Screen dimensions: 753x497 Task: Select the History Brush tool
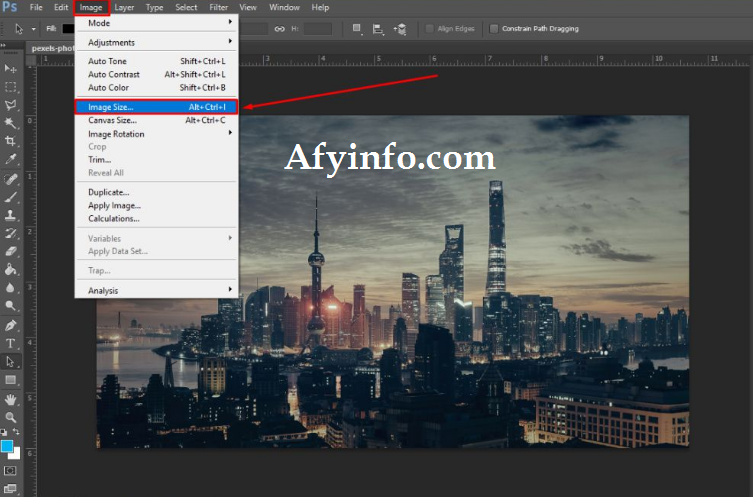11,233
